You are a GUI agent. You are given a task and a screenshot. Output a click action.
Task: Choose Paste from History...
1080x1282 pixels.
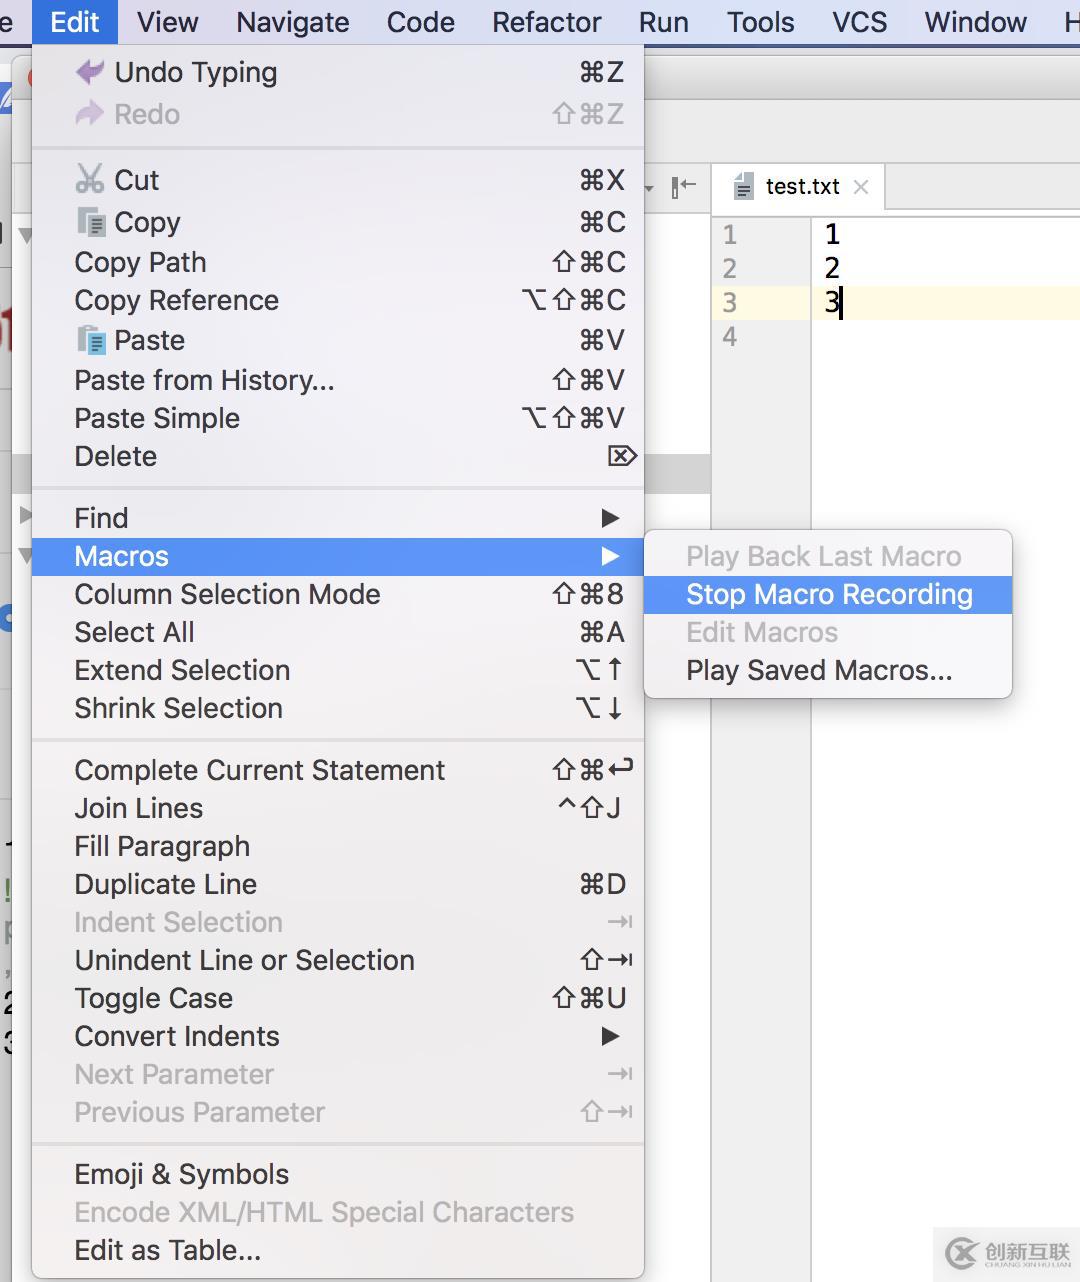click(x=338, y=380)
